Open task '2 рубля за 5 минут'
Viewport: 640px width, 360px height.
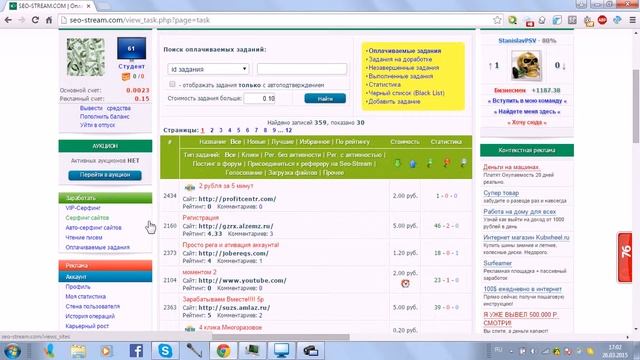click(x=226, y=186)
